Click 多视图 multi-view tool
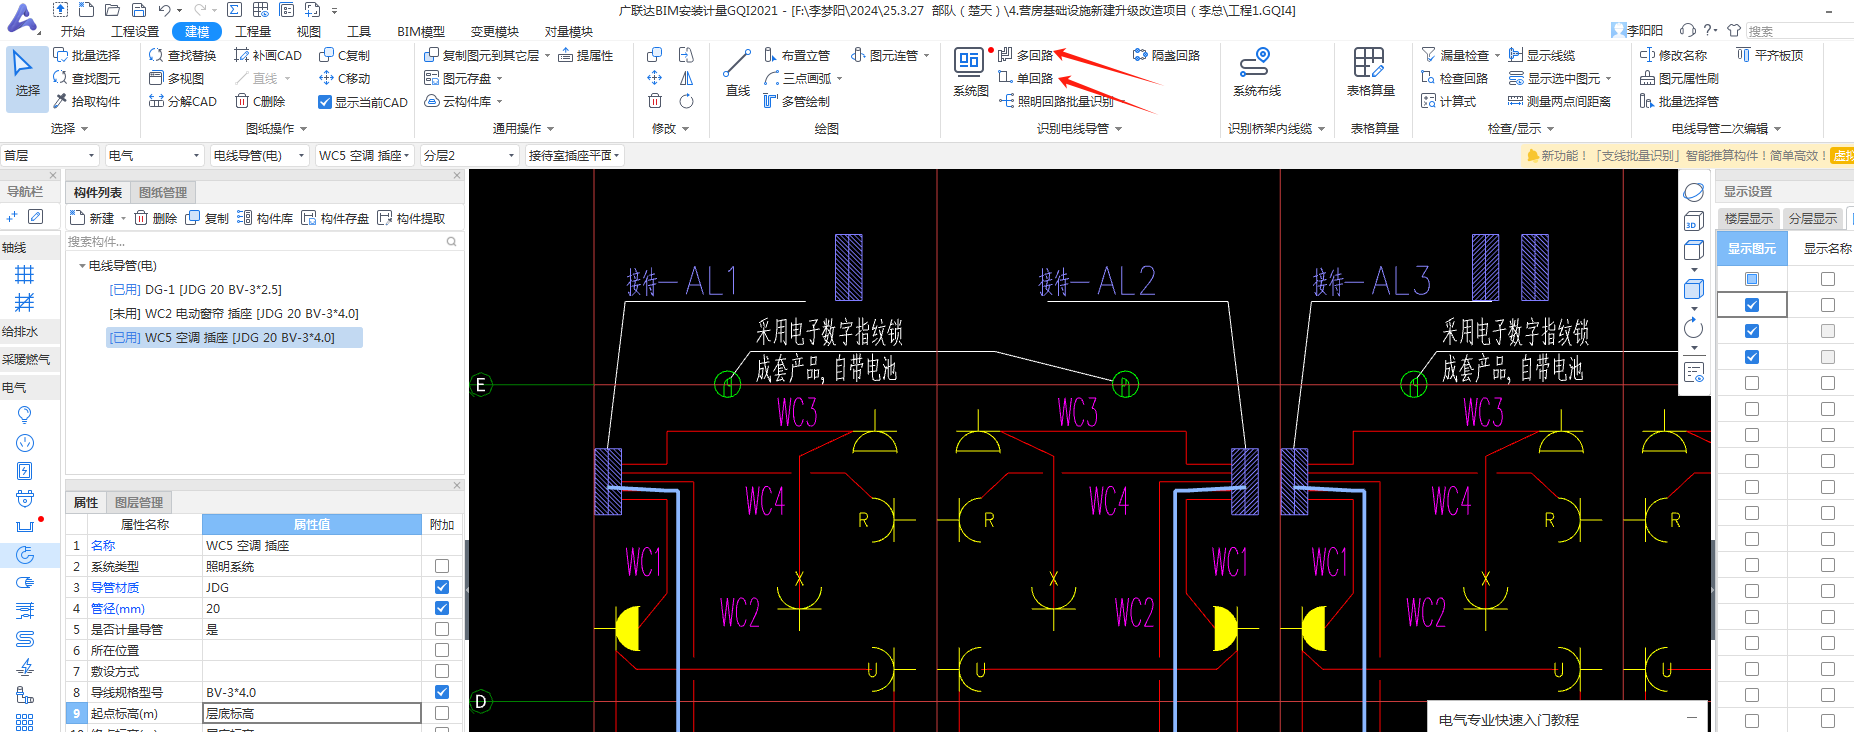The width and height of the screenshot is (1854, 732). (x=176, y=78)
